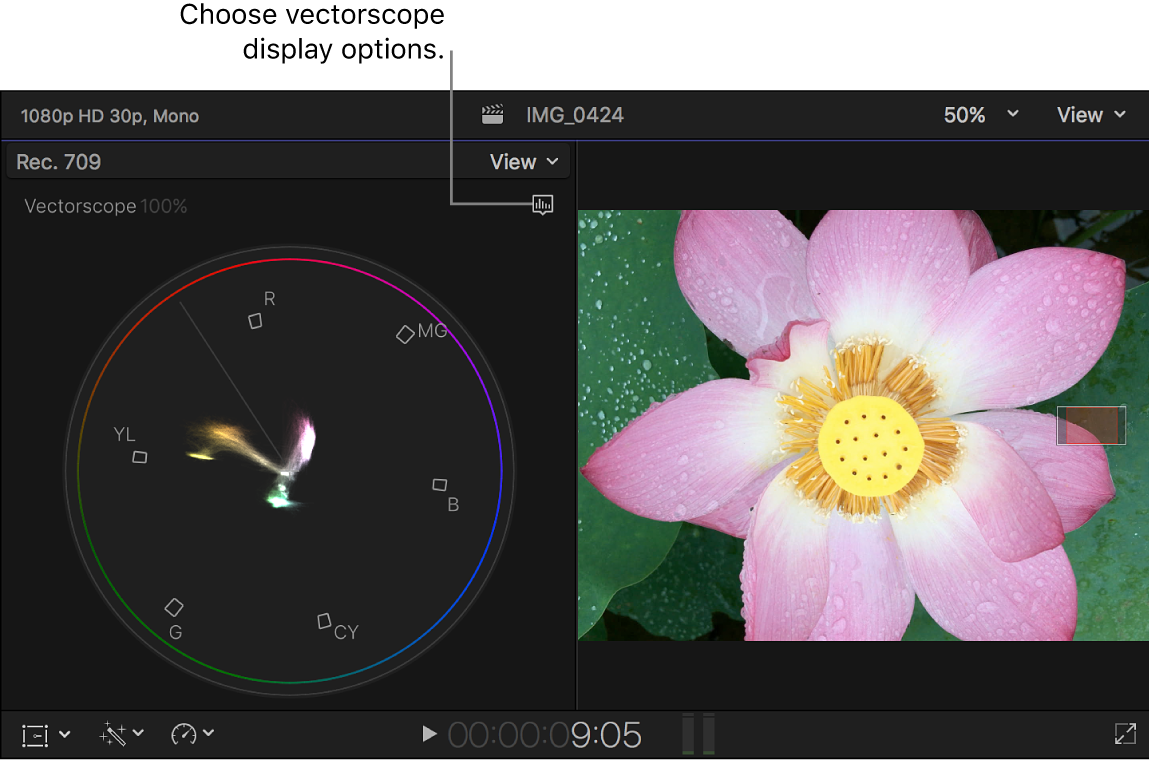The image size is (1150, 762).
Task: Open the vectorscope display options icon
Action: point(542,205)
